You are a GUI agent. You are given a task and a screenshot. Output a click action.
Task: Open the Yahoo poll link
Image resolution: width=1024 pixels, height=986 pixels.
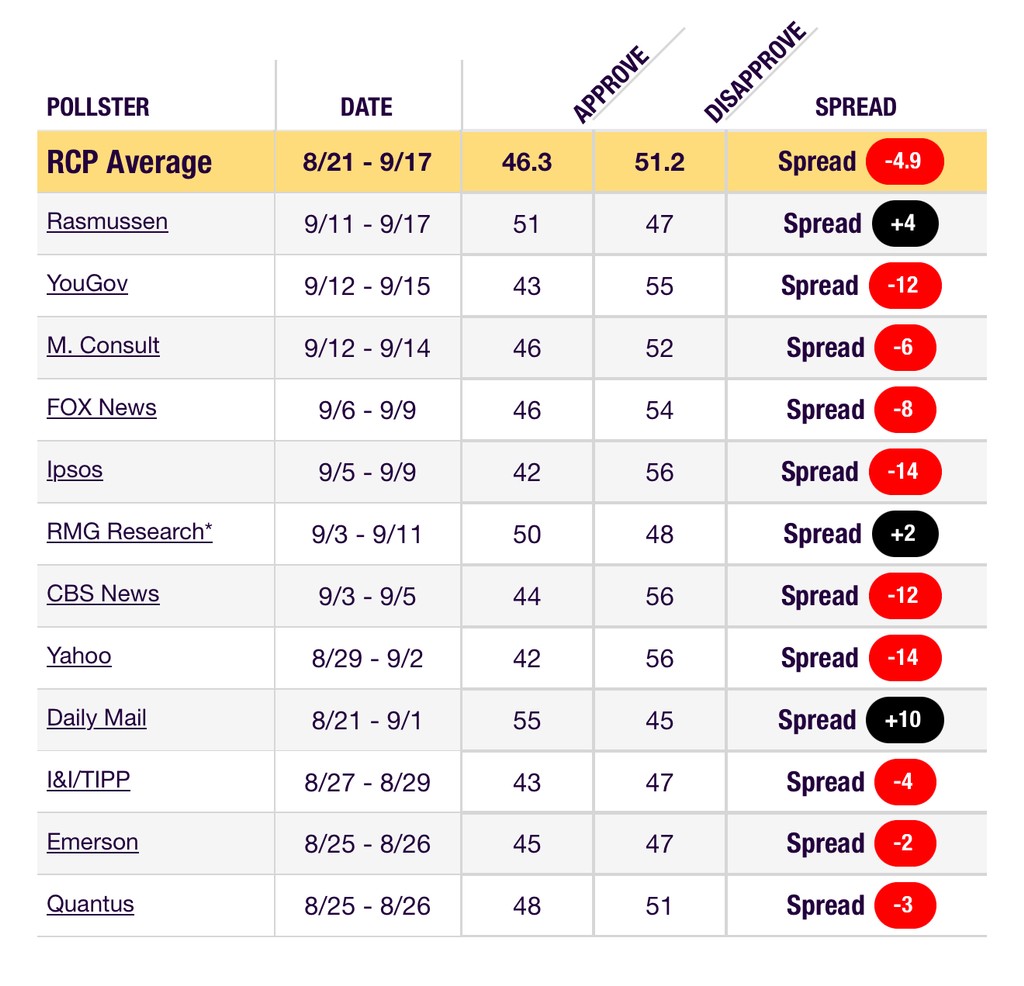click(79, 656)
